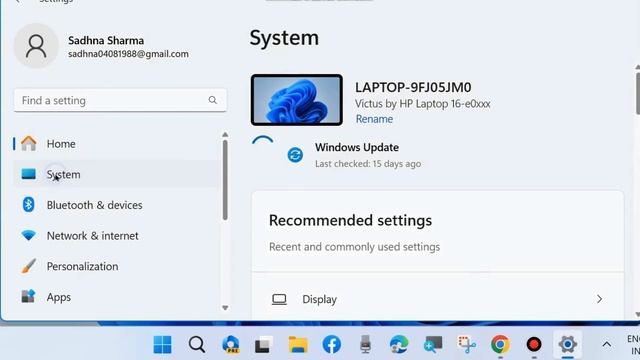
Task: Click the LAPTOP-9FJ05JM0 device name
Action: 413,87
